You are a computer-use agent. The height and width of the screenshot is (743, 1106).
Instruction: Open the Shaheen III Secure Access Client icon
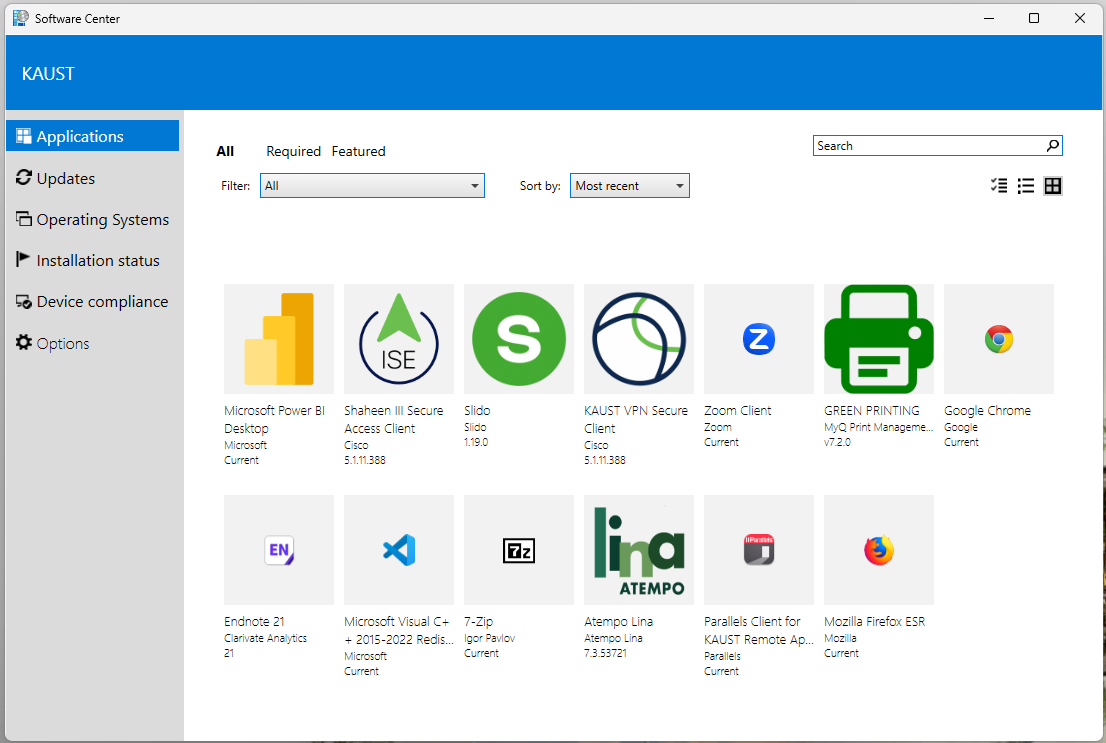pos(399,339)
